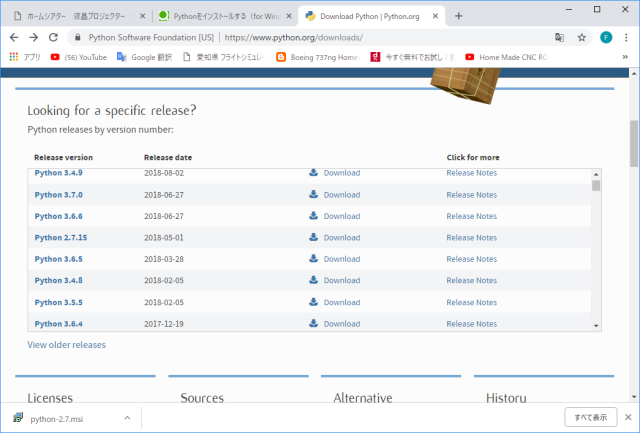Open the Google Translate icon in address bar
The height and width of the screenshot is (433, 640).
(x=559, y=38)
